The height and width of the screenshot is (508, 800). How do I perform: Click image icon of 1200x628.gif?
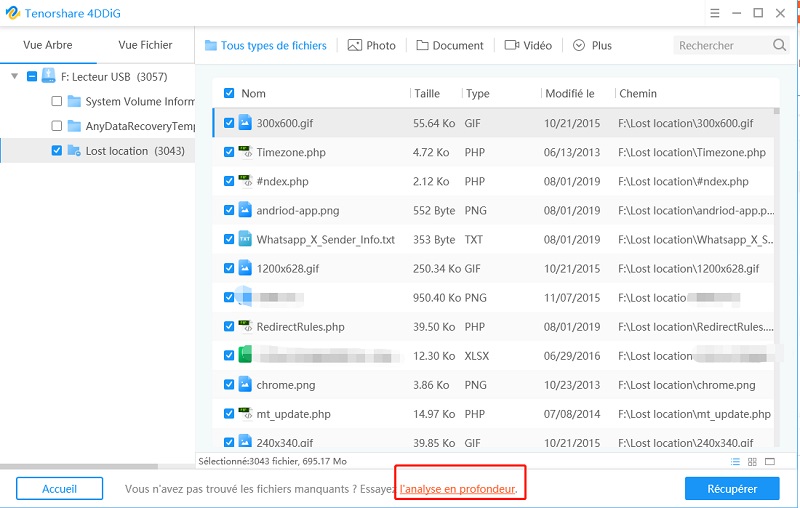245,268
